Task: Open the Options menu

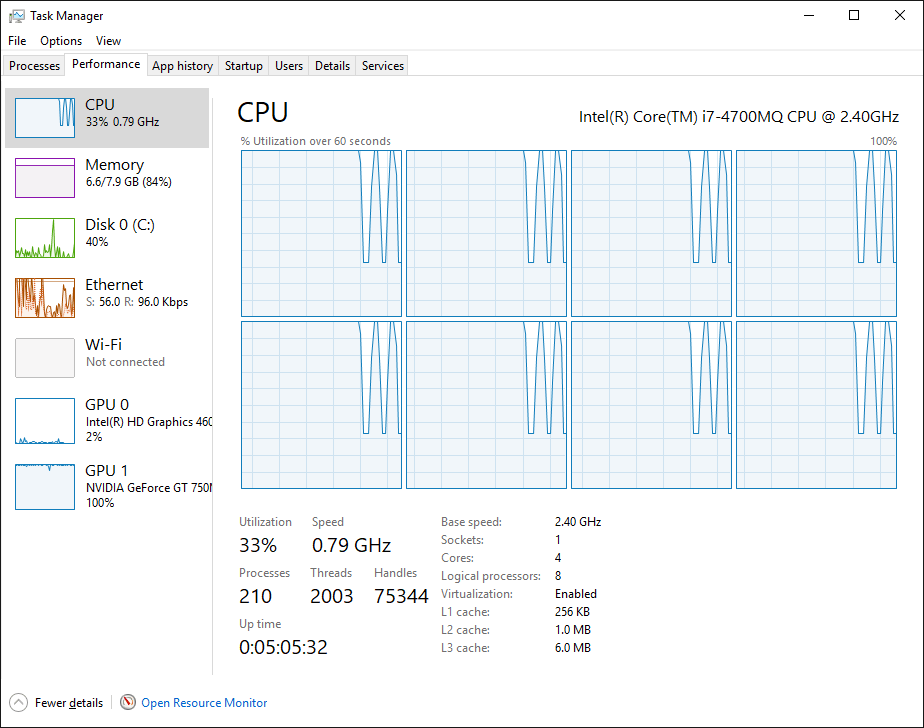Action: pos(61,41)
